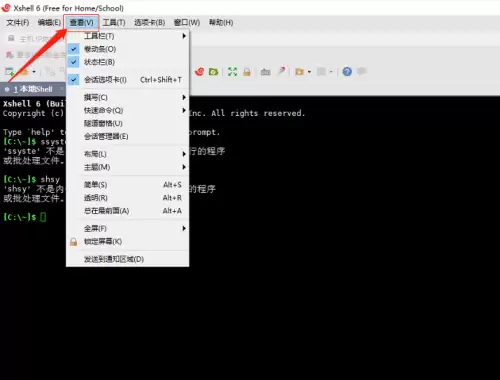
Task: Select 锁定屏幕(K) lock screen entry
Action: 128,241
